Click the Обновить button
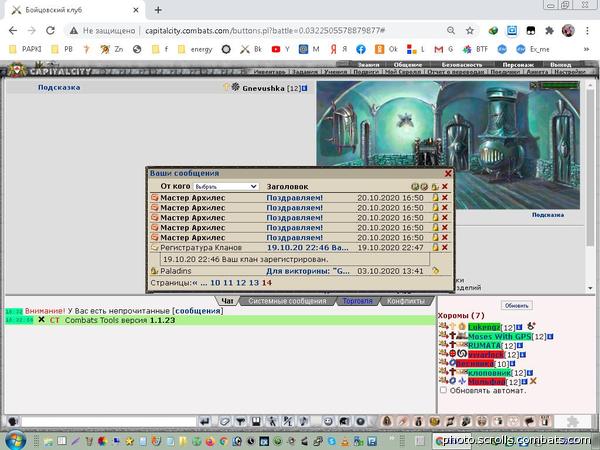 coord(517,305)
